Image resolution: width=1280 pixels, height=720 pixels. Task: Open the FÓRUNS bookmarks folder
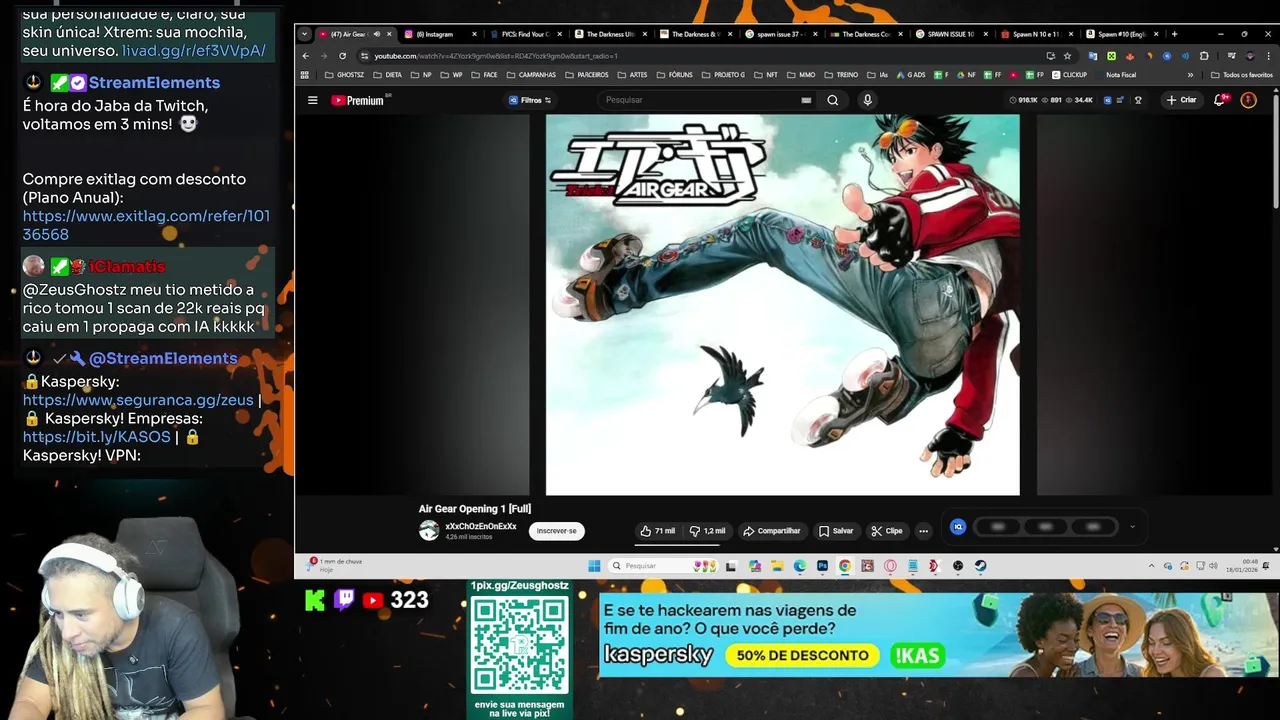pos(674,75)
